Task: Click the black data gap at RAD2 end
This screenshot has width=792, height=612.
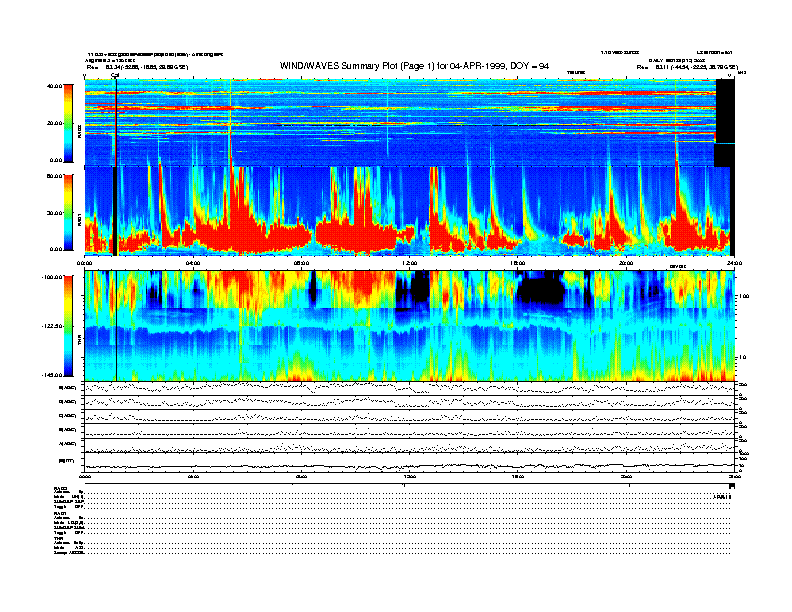Action: pos(725,123)
